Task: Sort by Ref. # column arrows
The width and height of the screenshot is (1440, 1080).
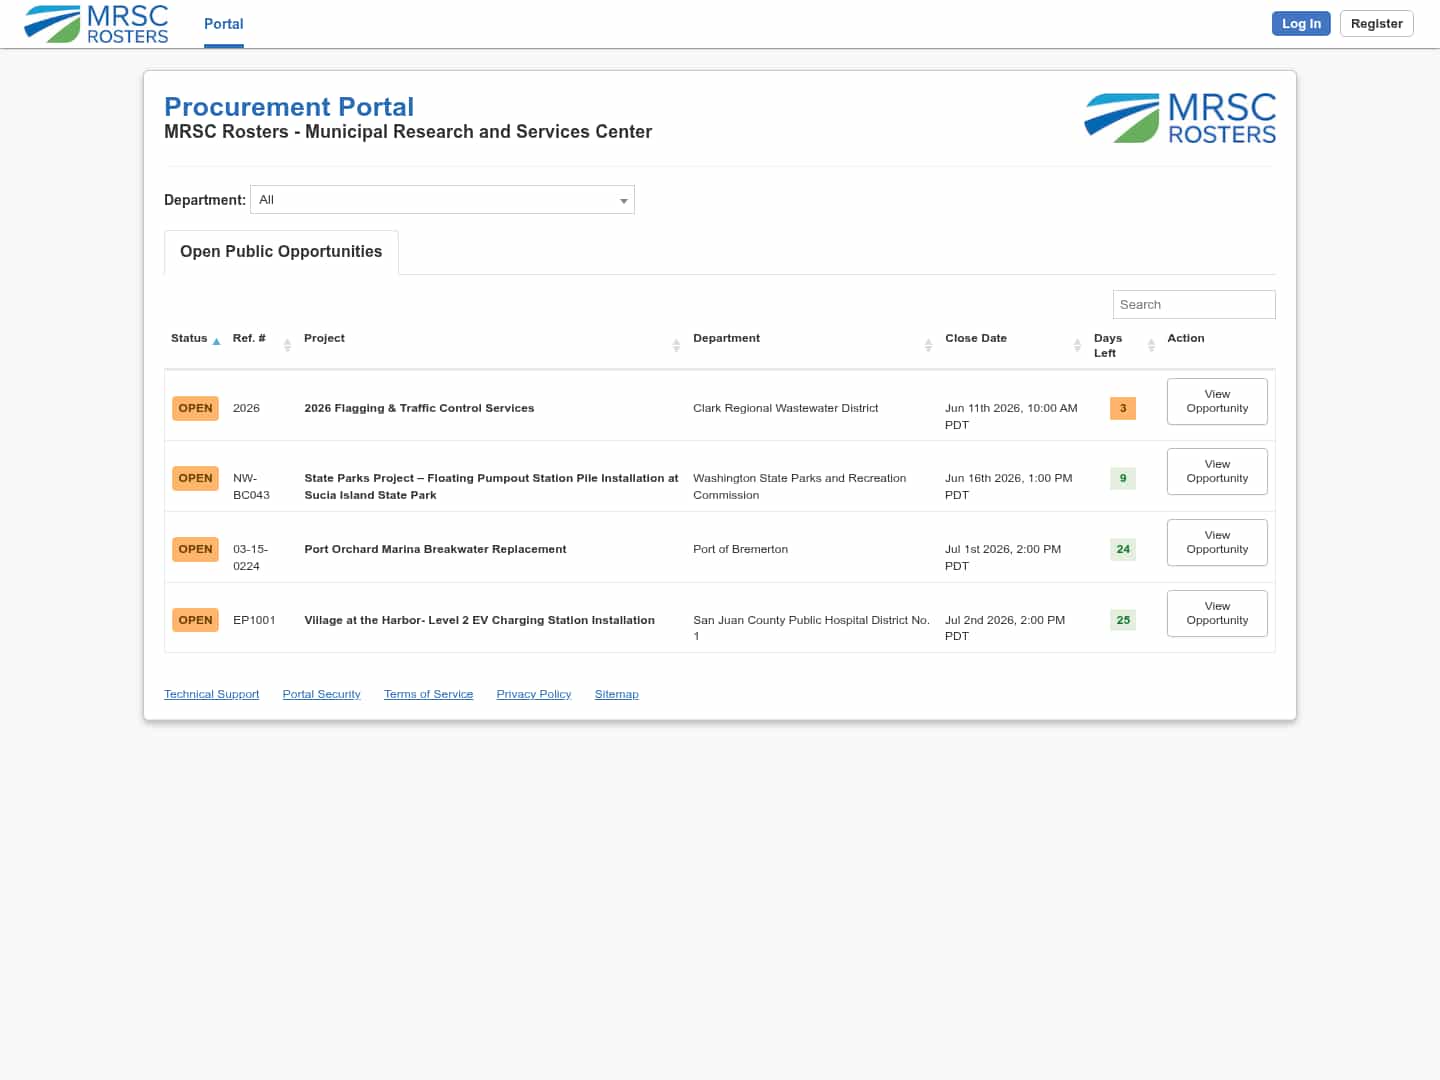Action: [287, 345]
